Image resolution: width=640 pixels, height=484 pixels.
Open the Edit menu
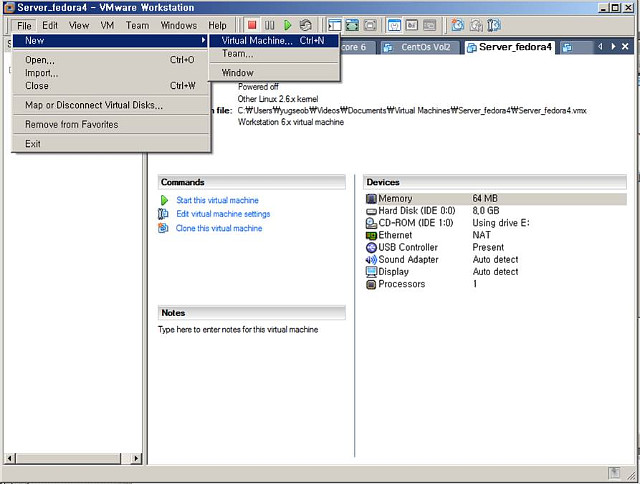[50, 26]
